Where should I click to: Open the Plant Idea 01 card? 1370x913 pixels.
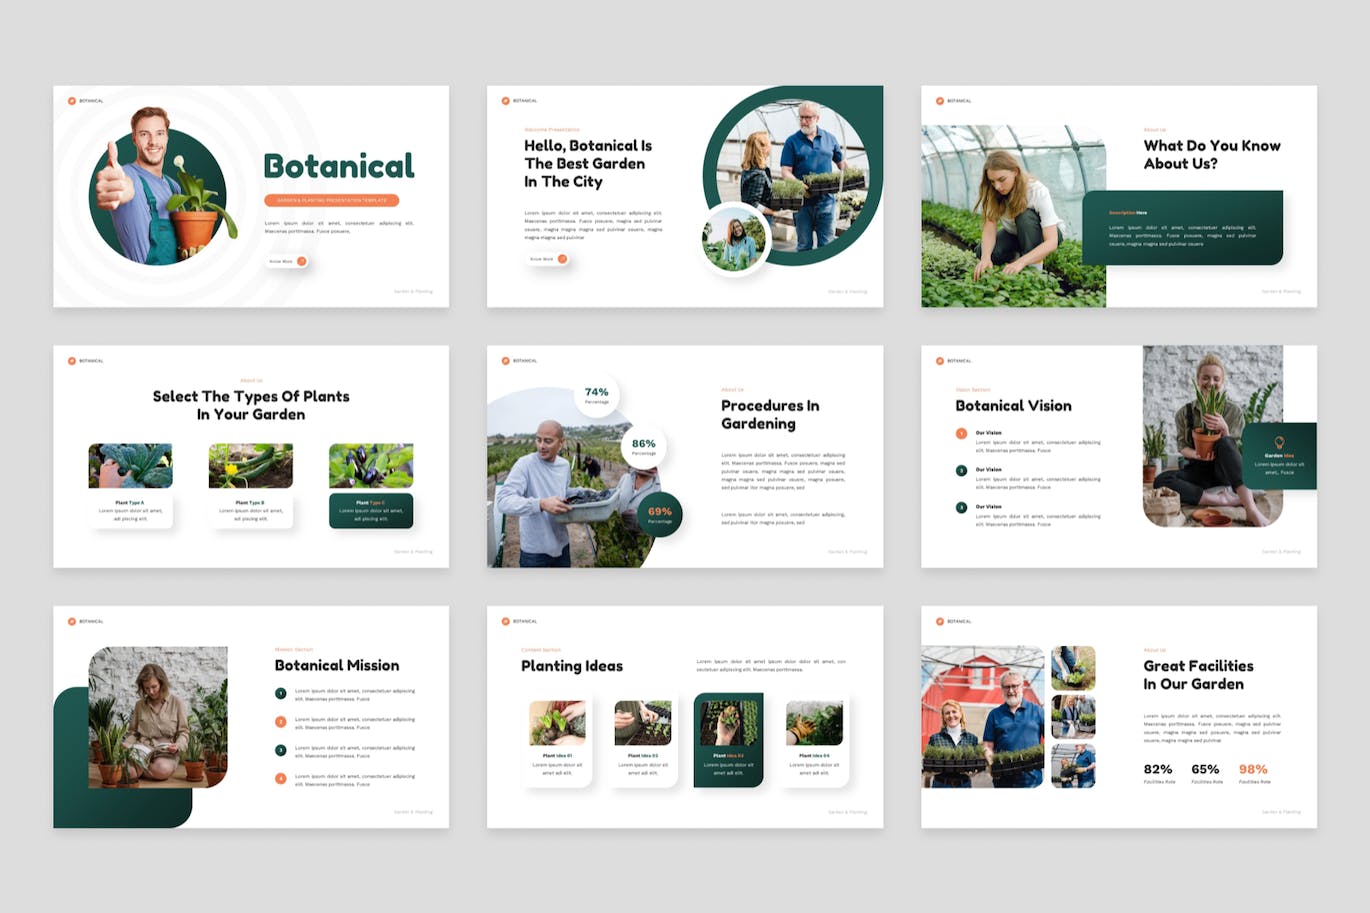point(557,742)
